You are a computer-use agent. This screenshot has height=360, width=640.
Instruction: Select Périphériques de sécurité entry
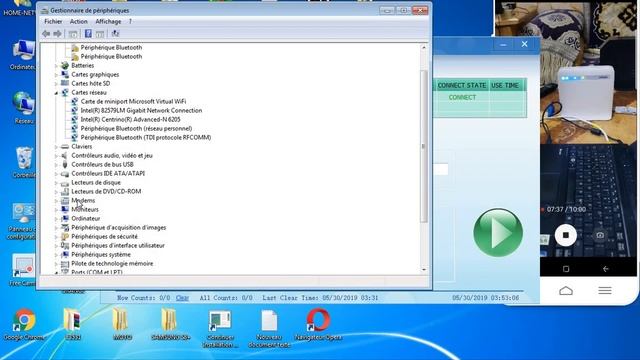point(104,236)
